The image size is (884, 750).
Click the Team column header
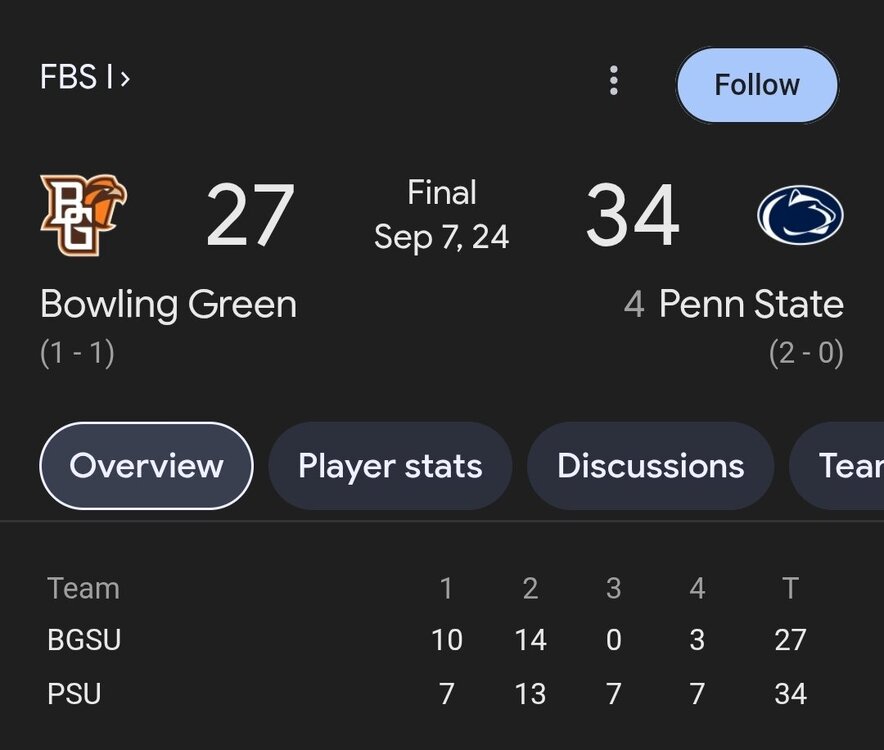point(83,588)
